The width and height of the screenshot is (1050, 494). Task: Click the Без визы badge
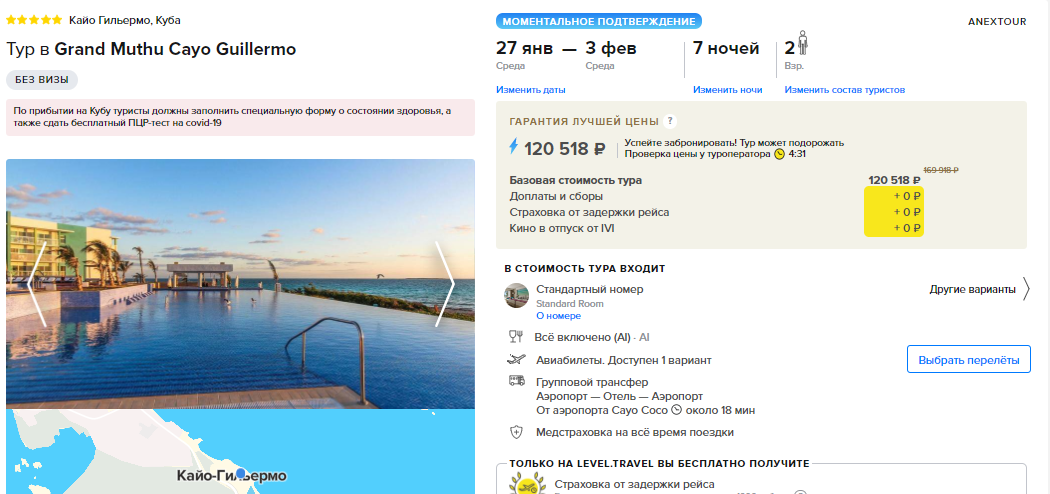(x=42, y=80)
